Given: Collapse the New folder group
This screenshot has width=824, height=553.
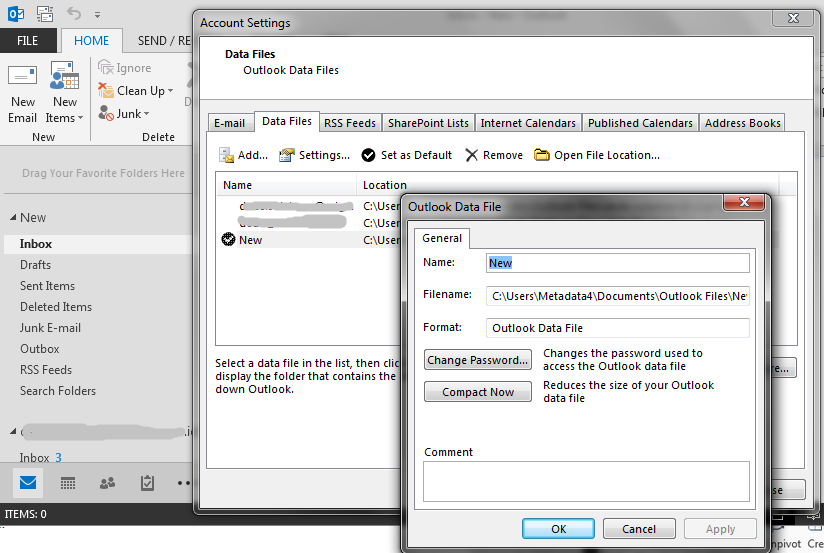Looking at the screenshot, I should 13,217.
